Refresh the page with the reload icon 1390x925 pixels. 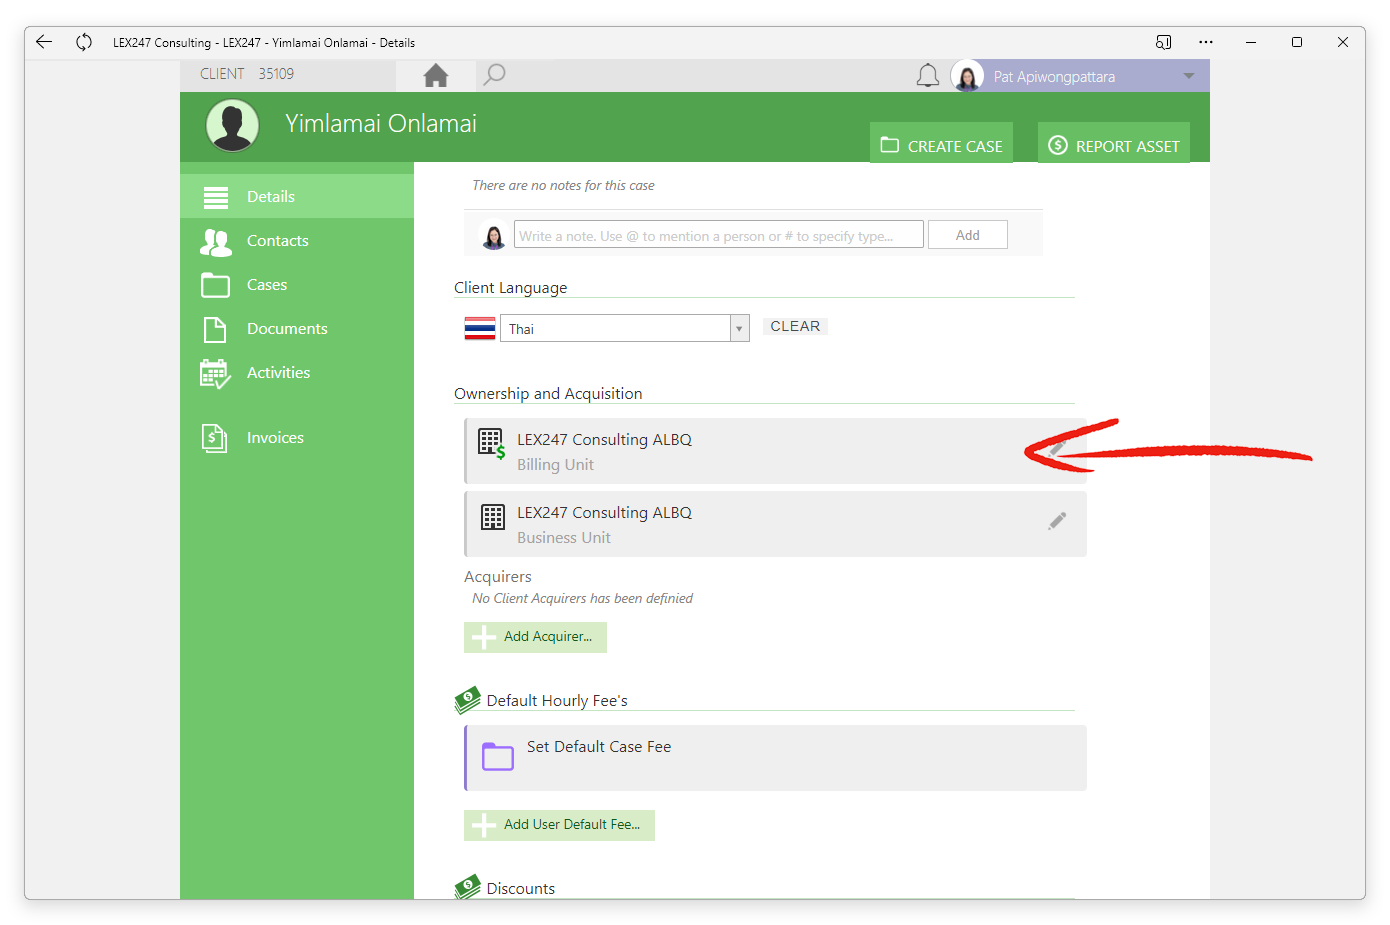point(84,42)
